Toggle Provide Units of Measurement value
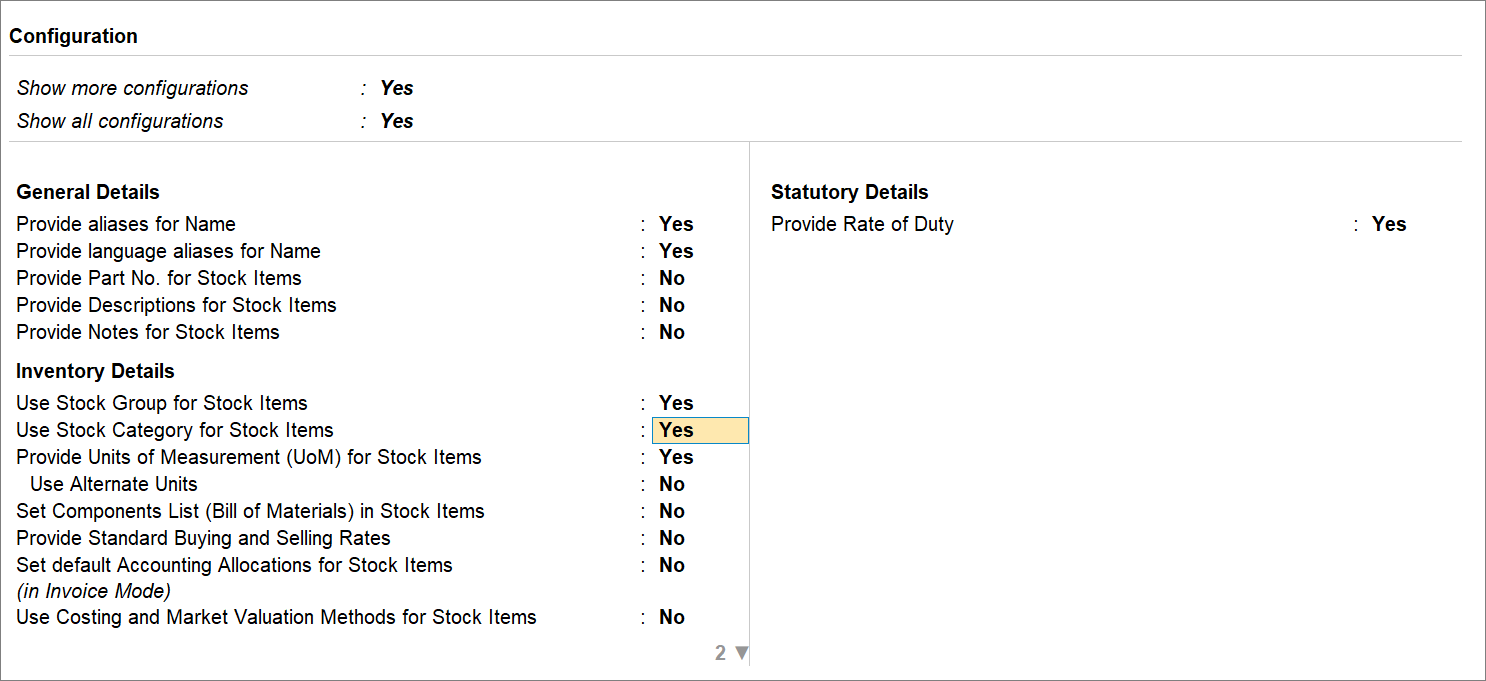 tap(676, 457)
